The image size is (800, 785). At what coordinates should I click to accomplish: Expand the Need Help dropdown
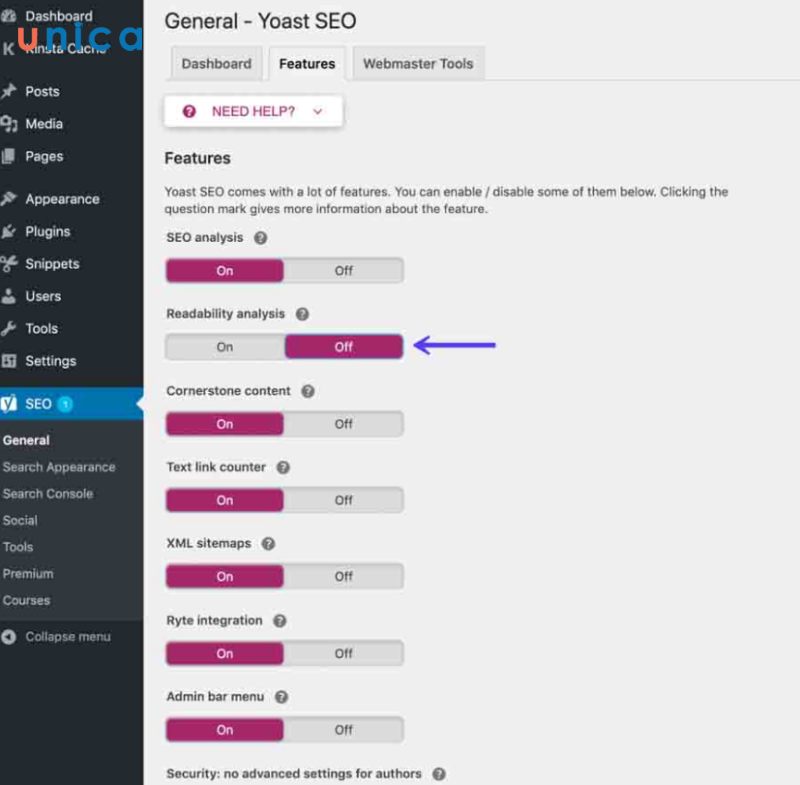coord(254,112)
